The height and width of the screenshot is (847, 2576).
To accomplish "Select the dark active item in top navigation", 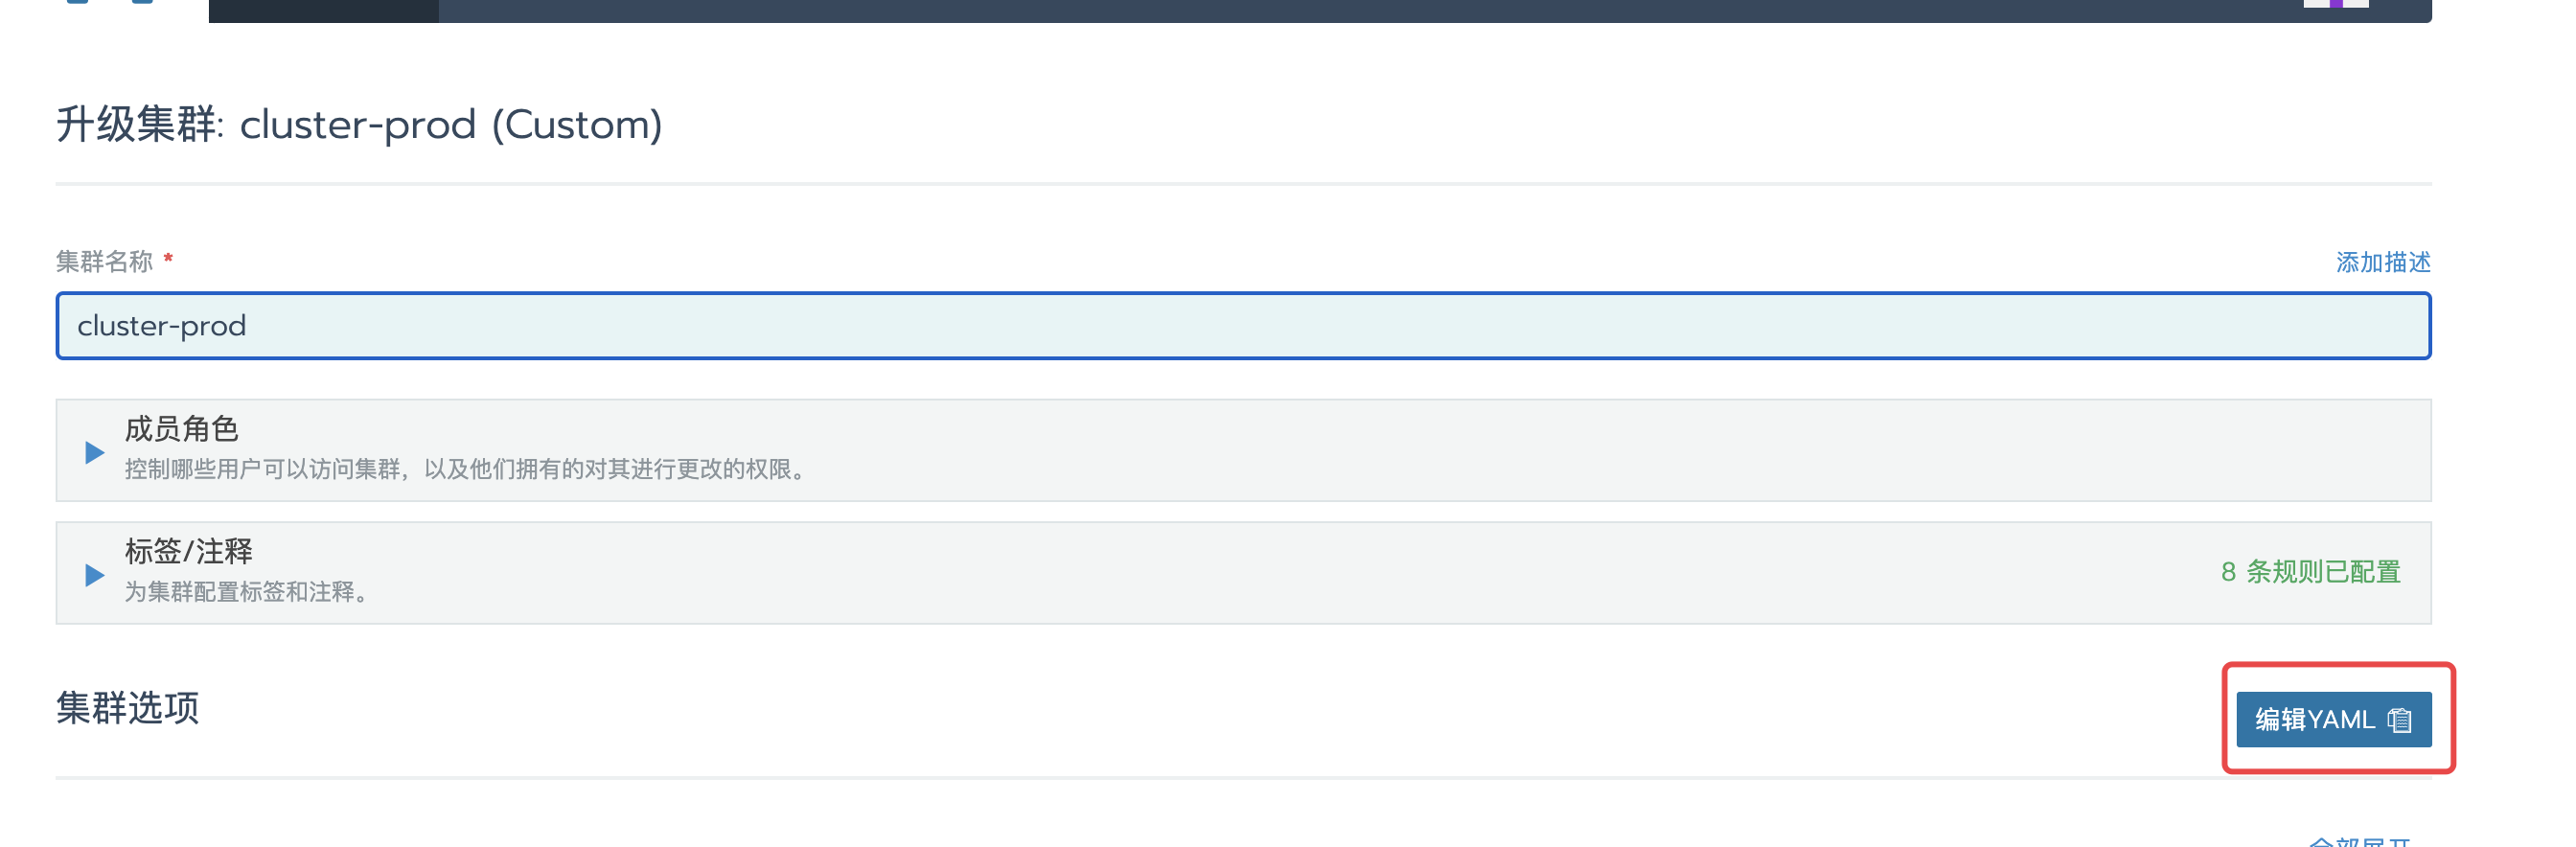I will pos(323,10).
